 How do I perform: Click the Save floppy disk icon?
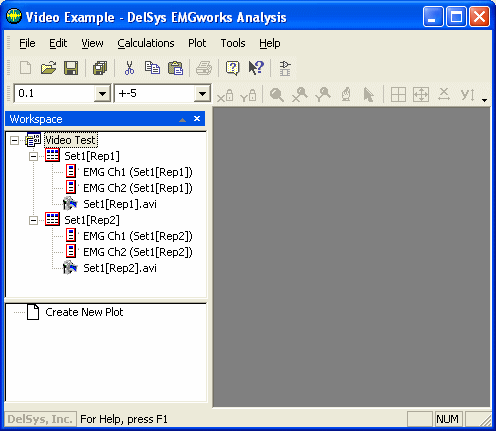(71, 68)
